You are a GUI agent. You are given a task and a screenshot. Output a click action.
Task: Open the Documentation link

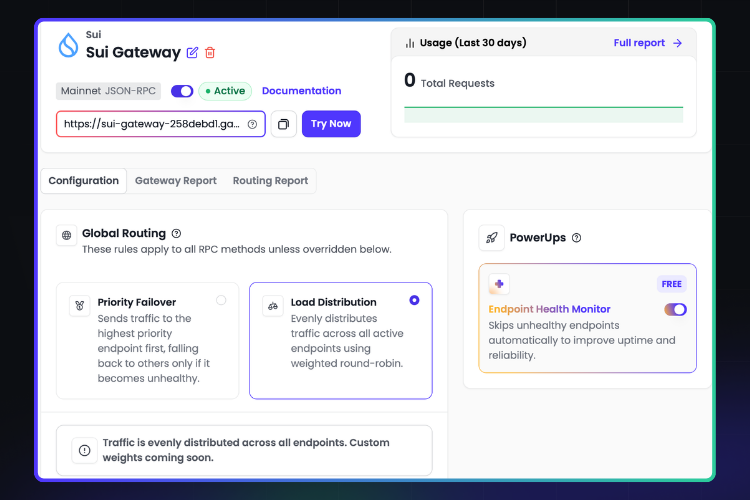click(x=301, y=91)
